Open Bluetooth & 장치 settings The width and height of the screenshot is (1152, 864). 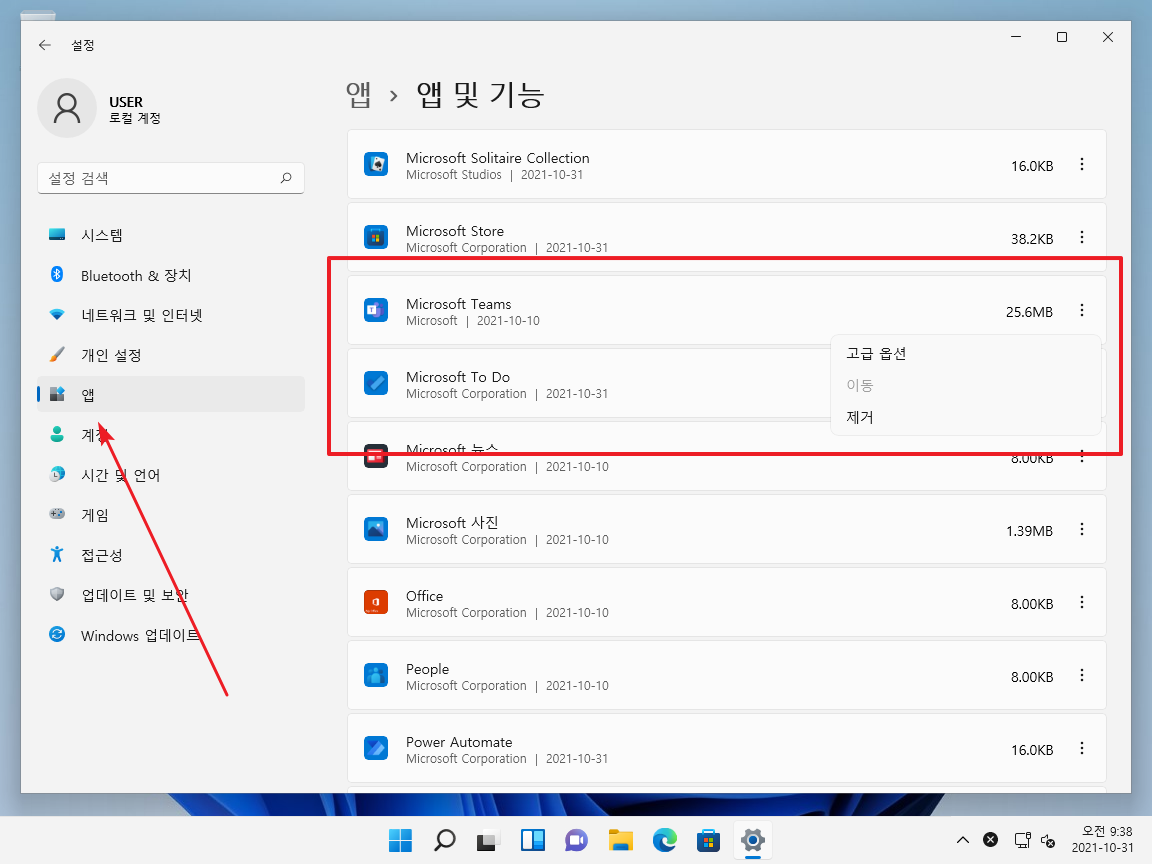[170, 276]
